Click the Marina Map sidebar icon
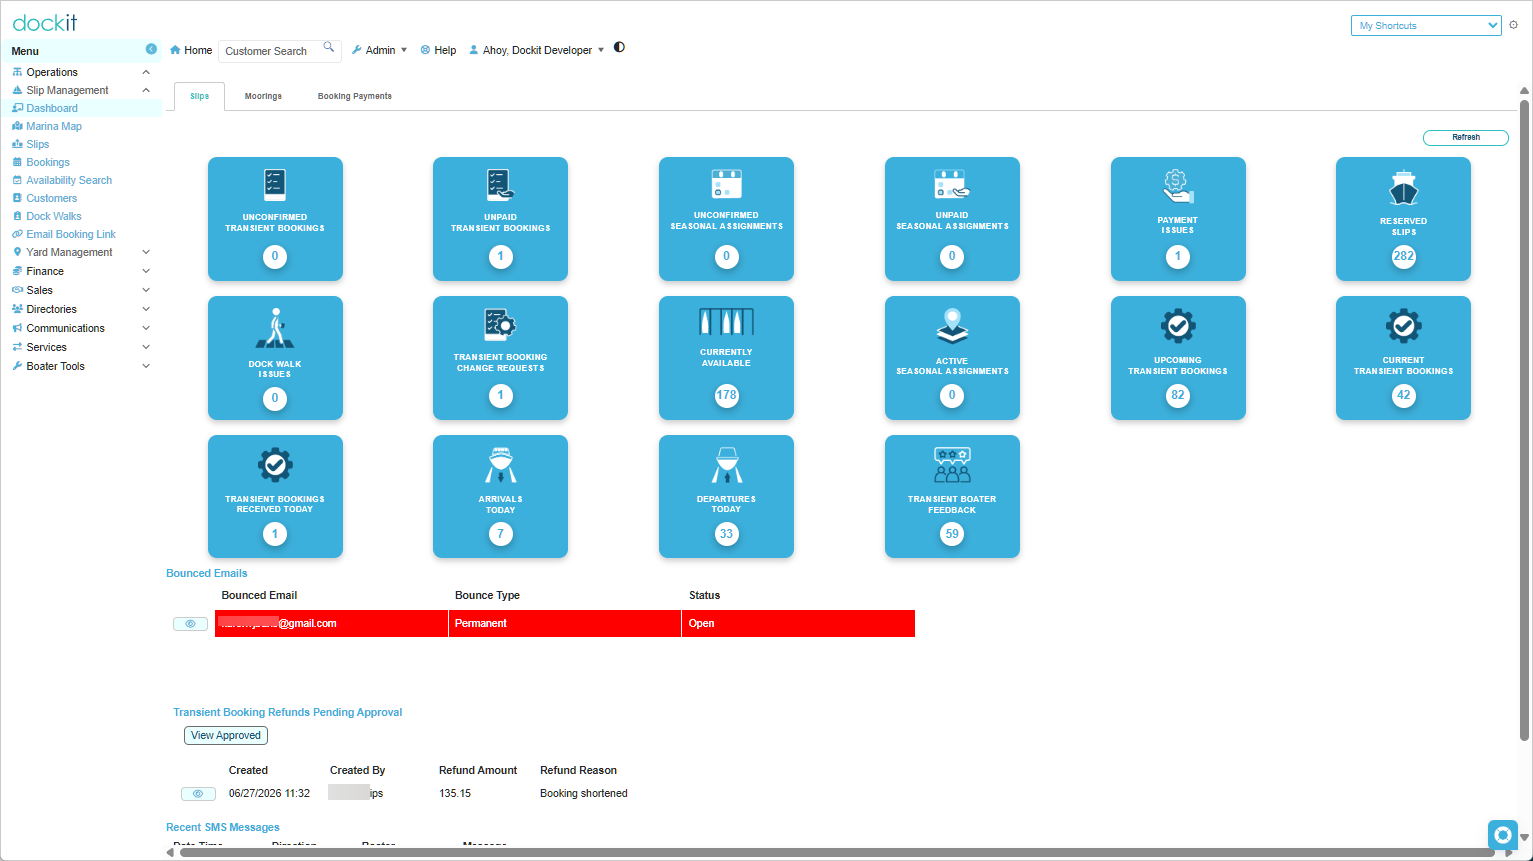This screenshot has width=1533, height=861. pyautogui.click(x=17, y=126)
